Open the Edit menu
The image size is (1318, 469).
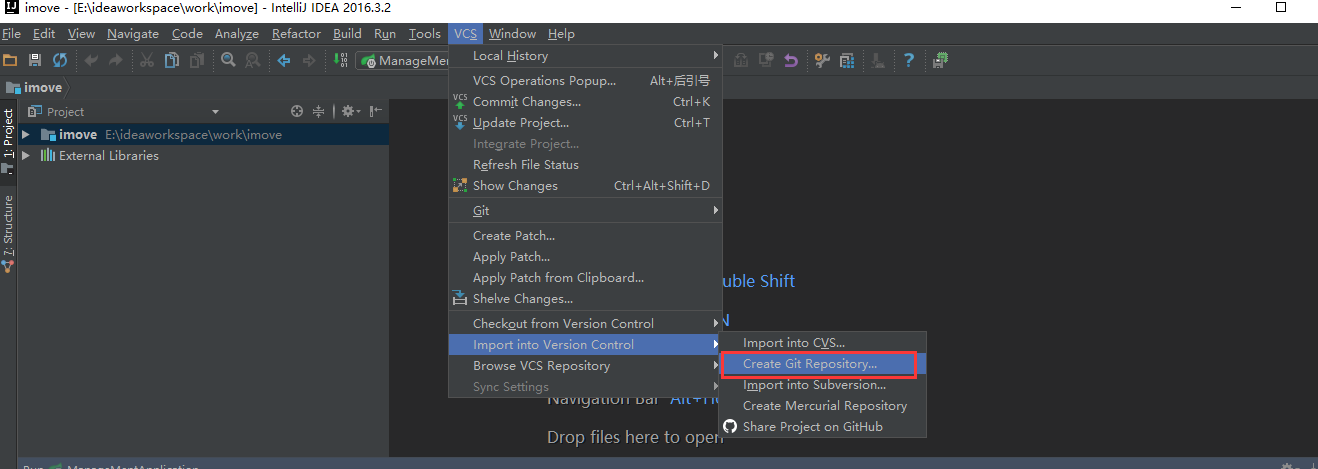[x=44, y=33]
